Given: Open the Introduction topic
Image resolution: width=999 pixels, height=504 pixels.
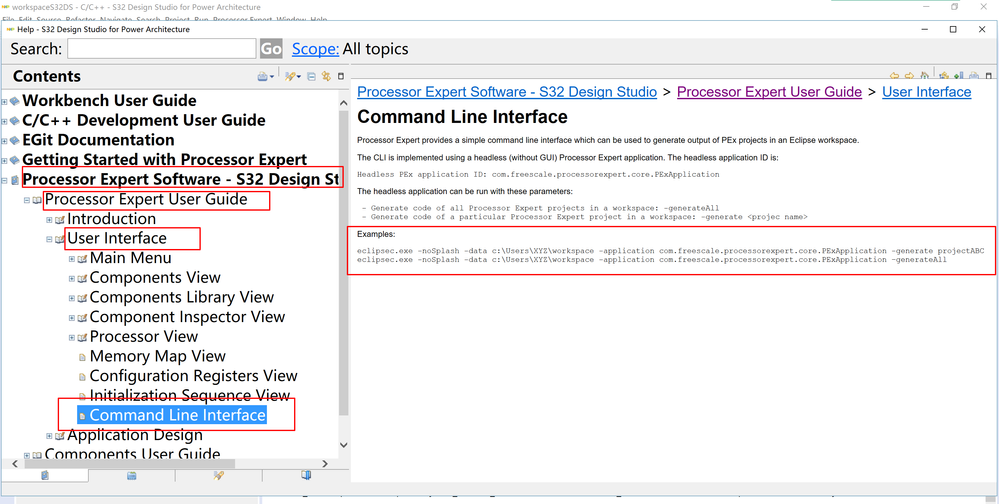Looking at the screenshot, I should (111, 219).
